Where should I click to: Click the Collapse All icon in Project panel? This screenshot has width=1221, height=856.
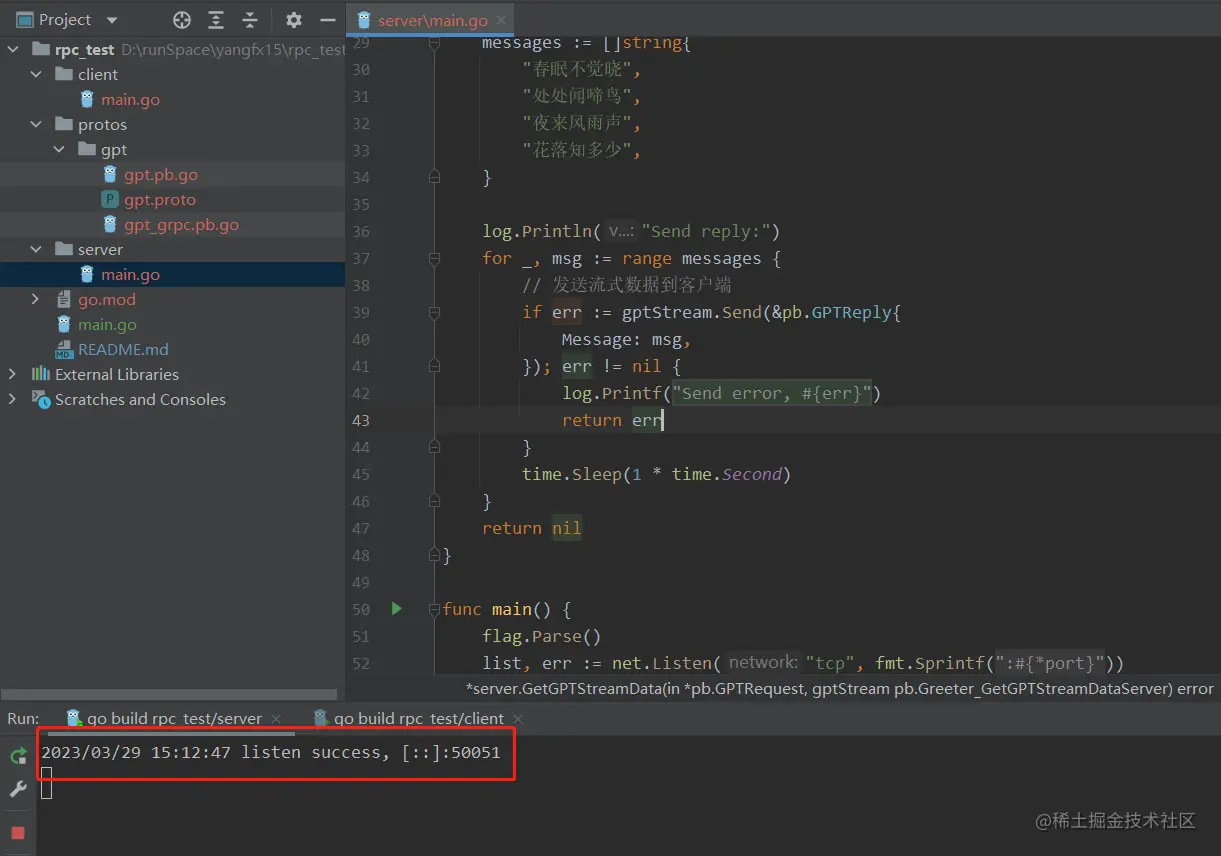[x=250, y=20]
